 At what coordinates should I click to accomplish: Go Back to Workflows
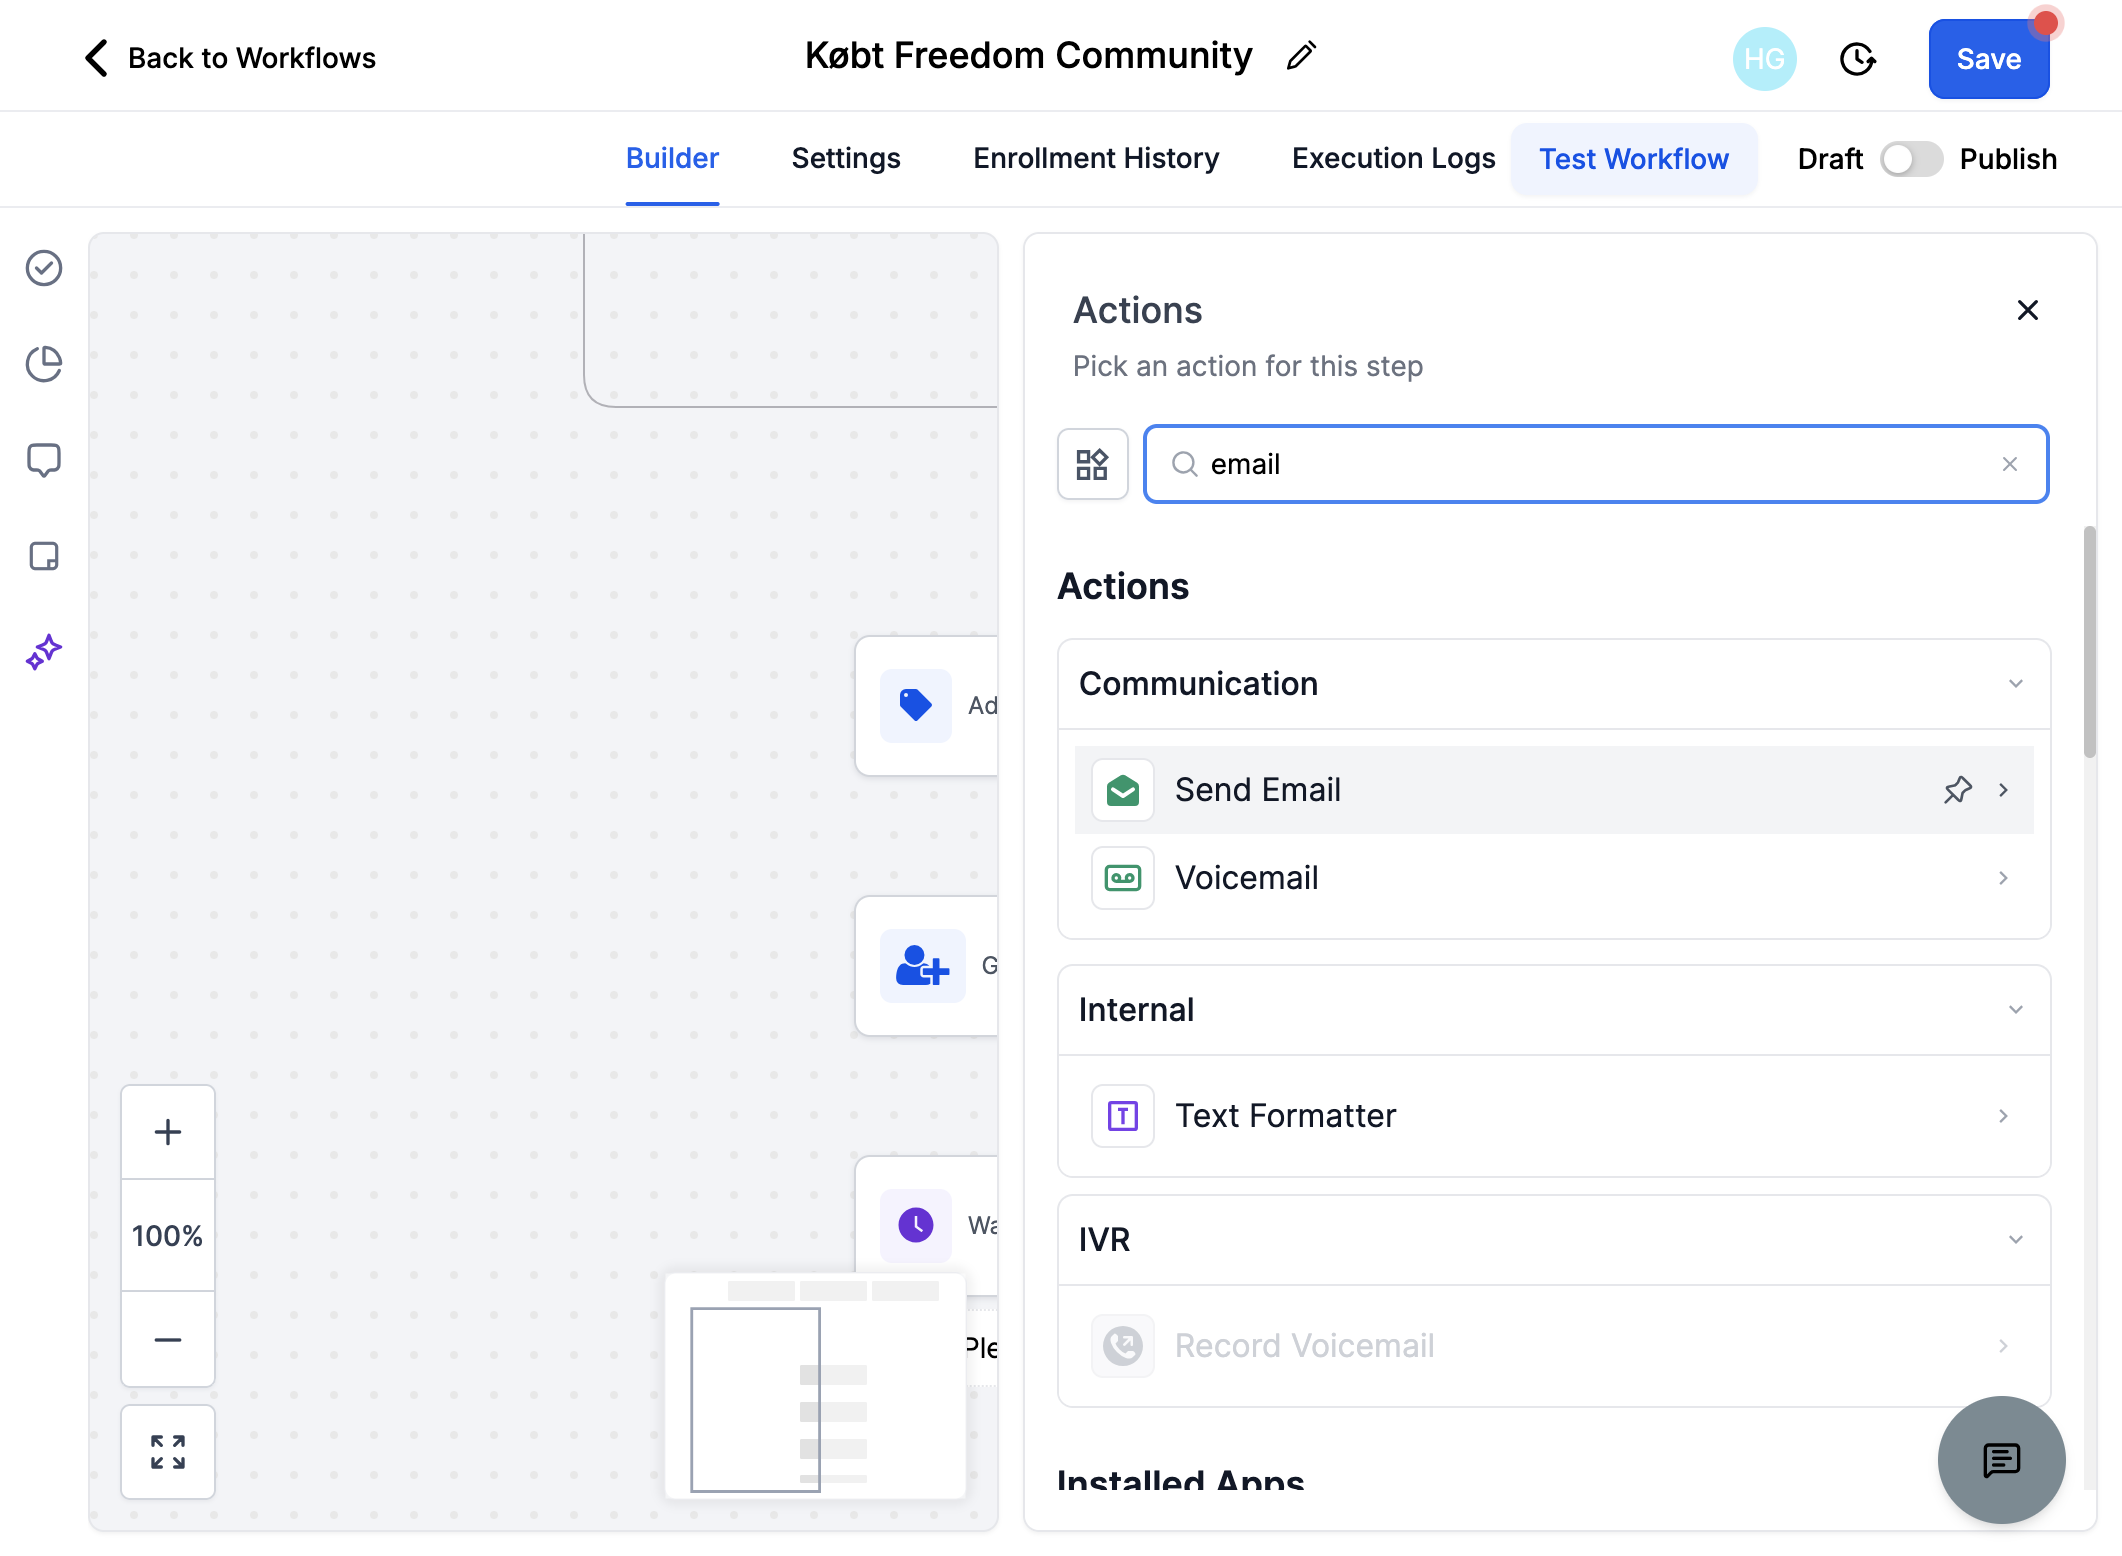(230, 58)
